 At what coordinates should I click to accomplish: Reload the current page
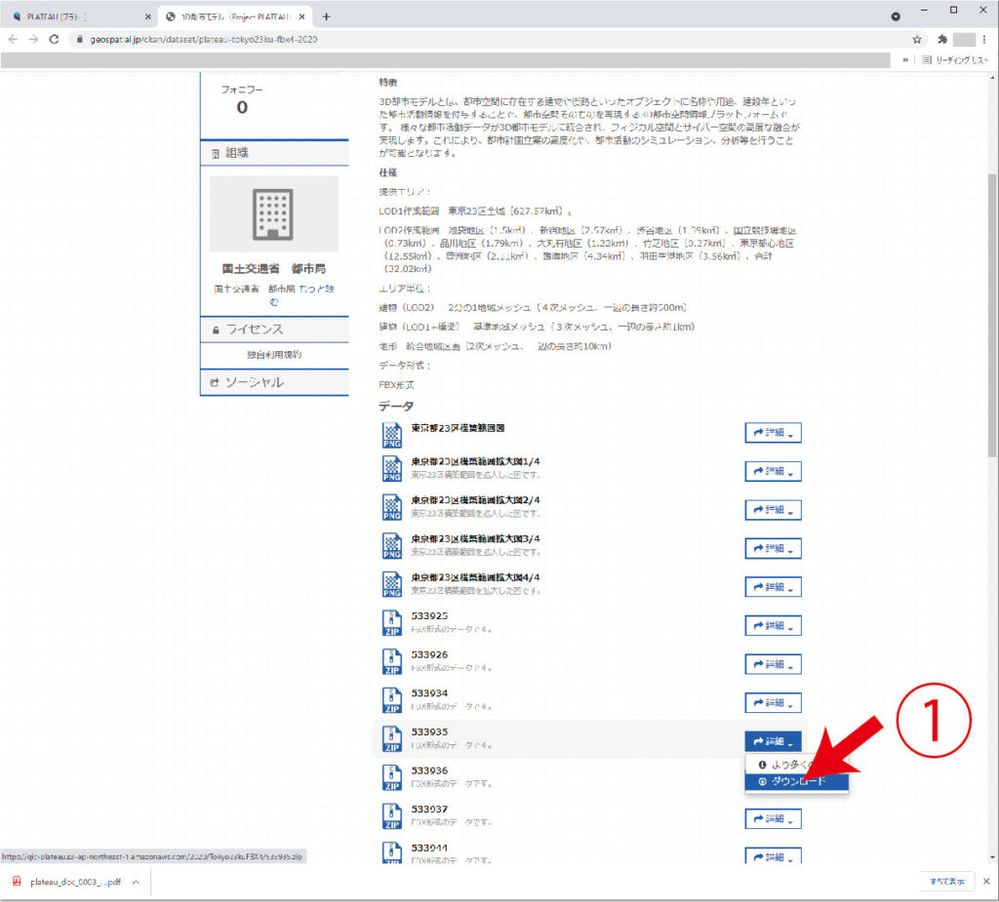(x=54, y=39)
